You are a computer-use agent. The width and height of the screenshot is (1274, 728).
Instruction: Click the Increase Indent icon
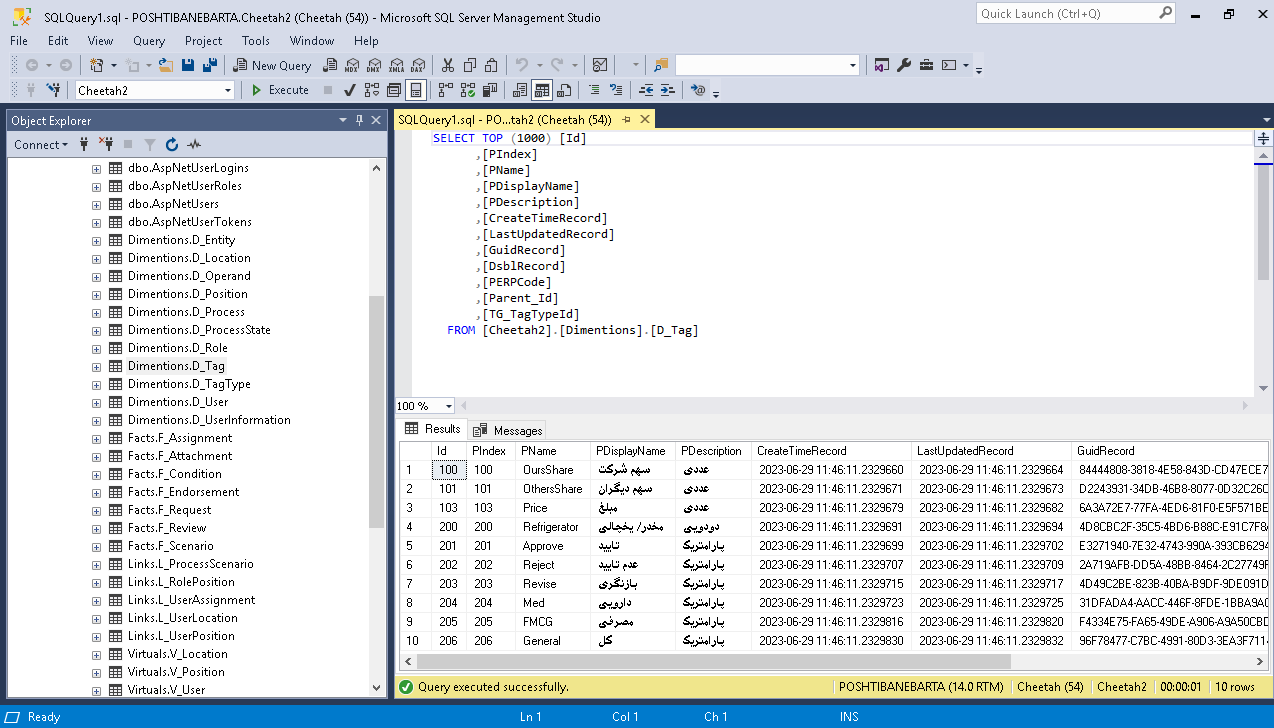point(667,90)
